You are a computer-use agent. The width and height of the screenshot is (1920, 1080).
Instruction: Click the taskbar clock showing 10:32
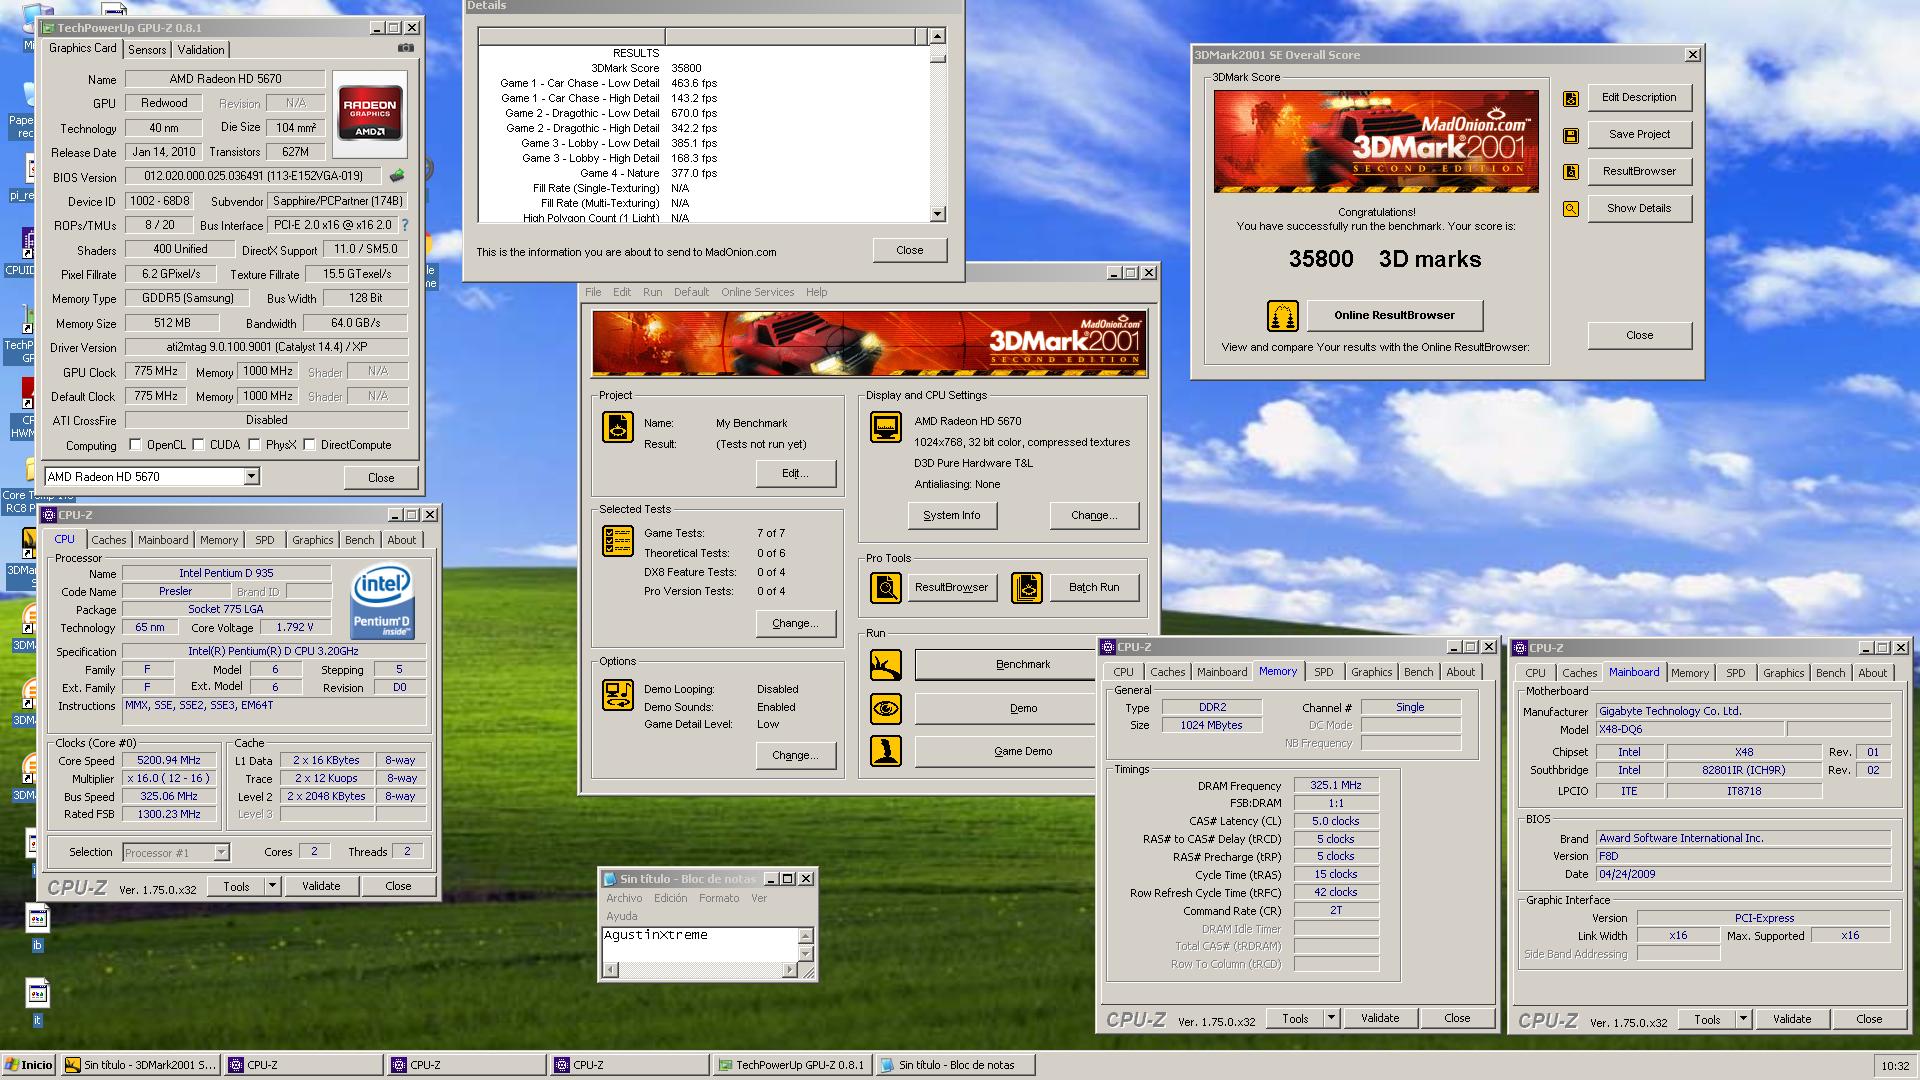point(1894,1066)
